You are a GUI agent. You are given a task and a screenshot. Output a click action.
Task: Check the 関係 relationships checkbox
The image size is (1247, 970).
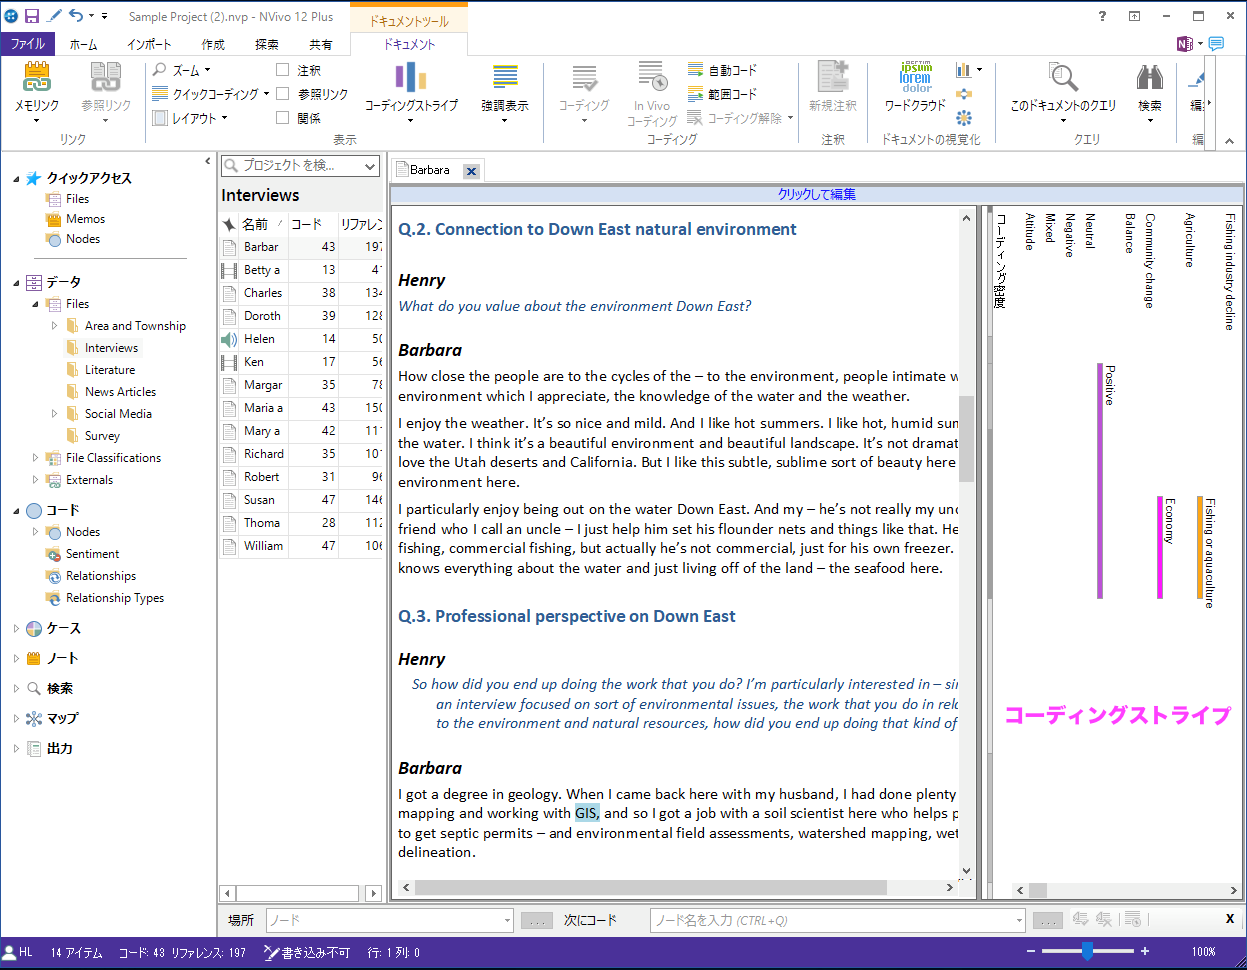(x=283, y=118)
